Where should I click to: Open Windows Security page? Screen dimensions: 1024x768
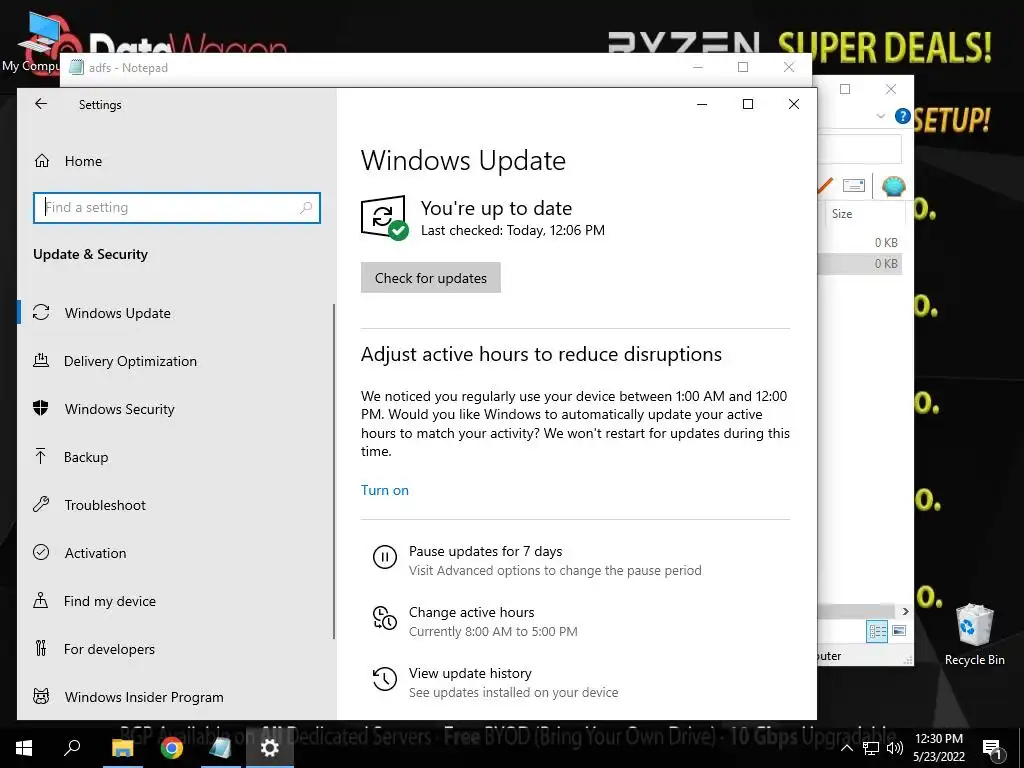coord(120,409)
